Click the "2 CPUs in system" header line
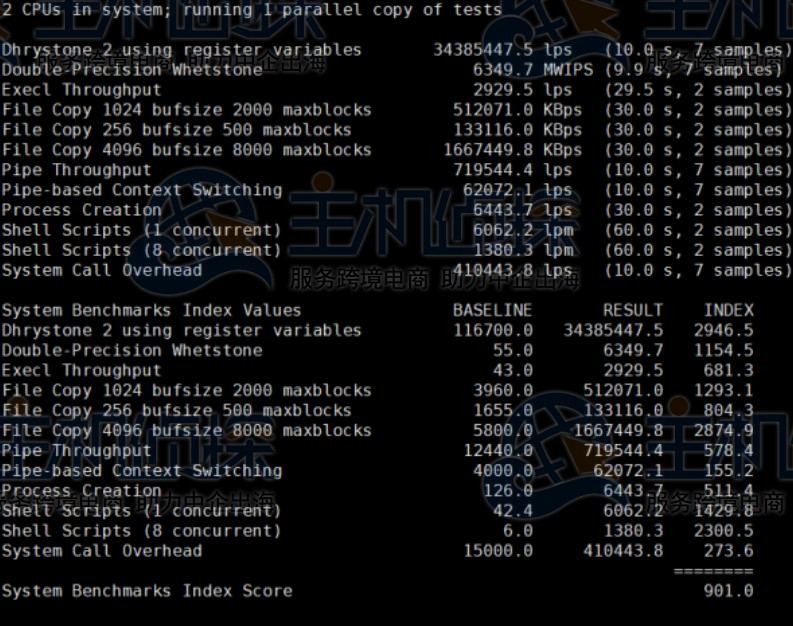This screenshot has width=793, height=626. (x=251, y=10)
